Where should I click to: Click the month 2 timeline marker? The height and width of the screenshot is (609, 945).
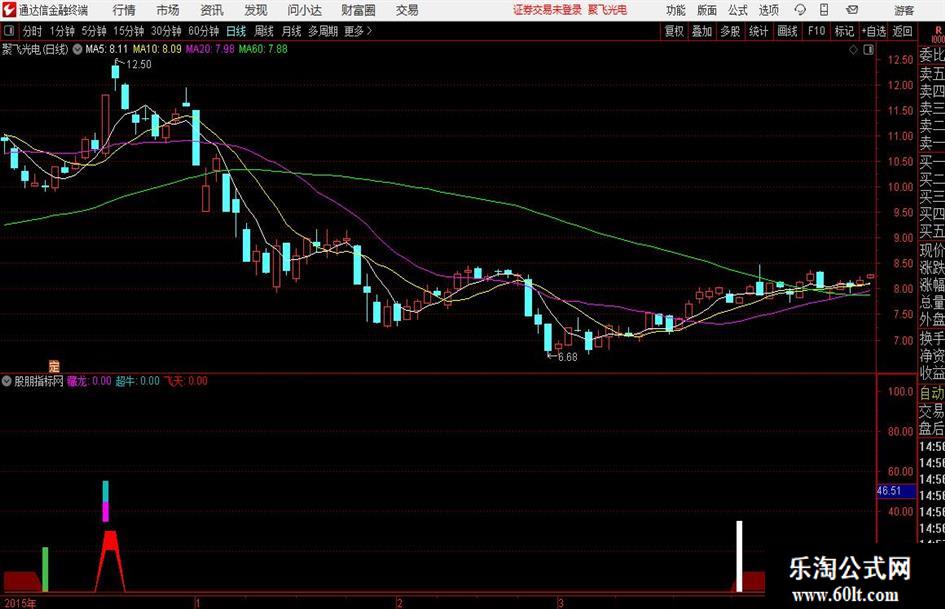coord(399,603)
